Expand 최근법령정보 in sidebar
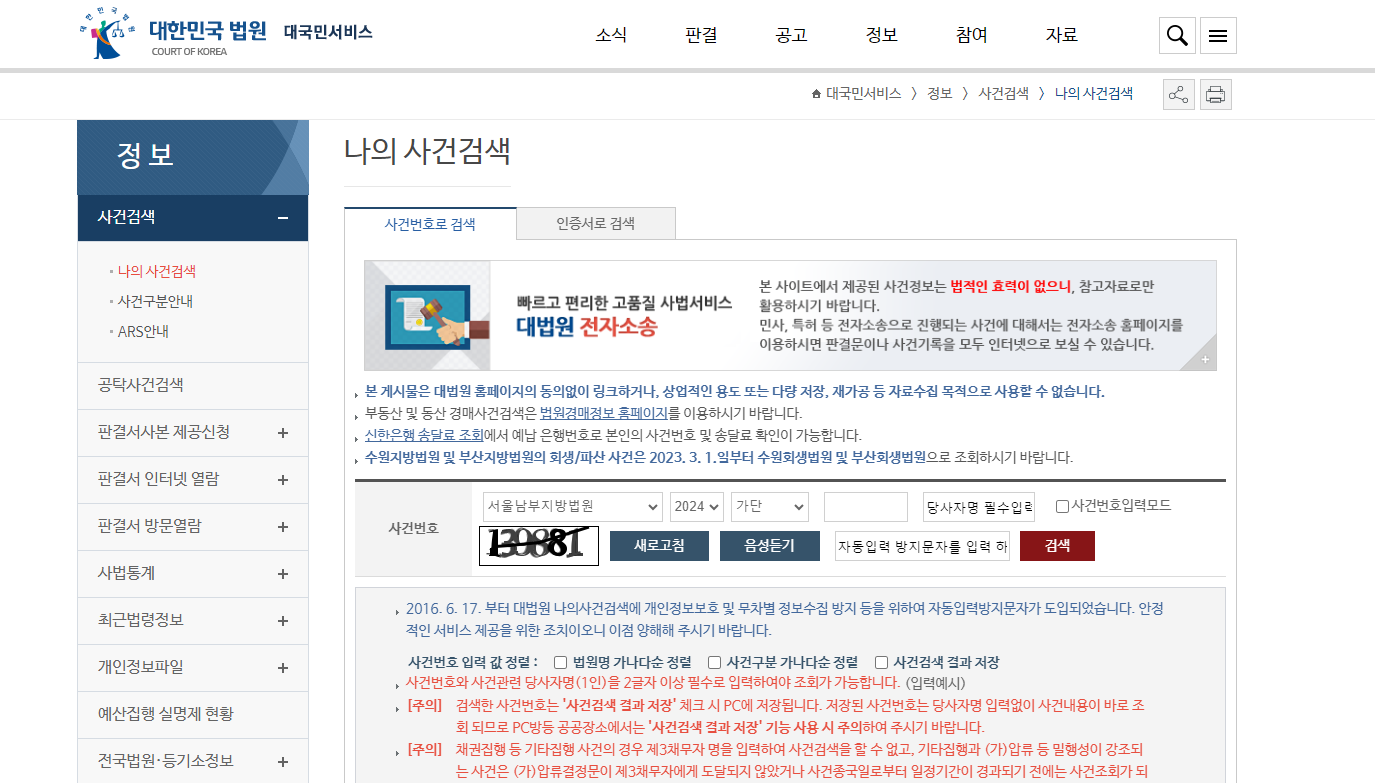The height and width of the screenshot is (783, 1375). click(283, 621)
